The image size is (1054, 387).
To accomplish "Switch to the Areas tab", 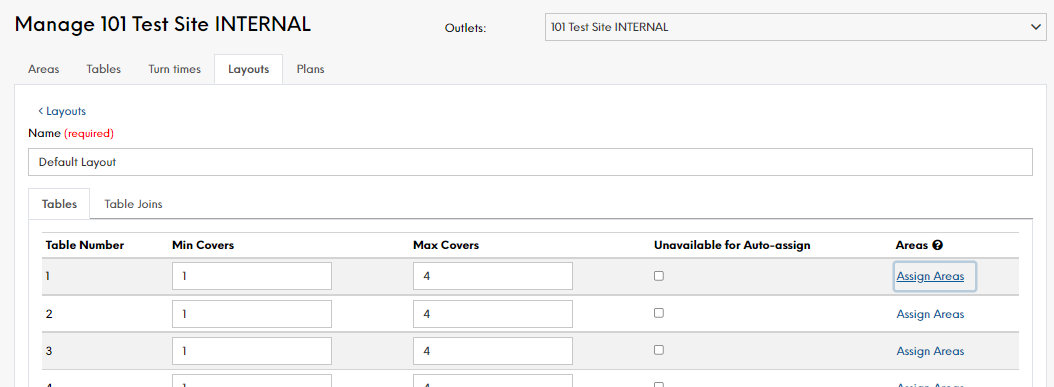I will (x=43, y=69).
